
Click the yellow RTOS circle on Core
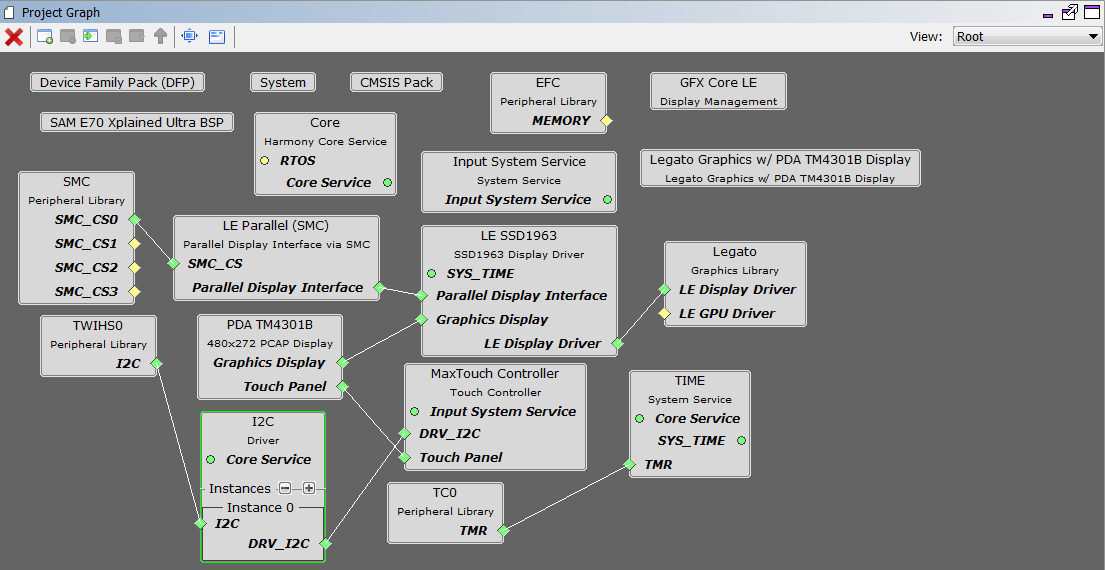(x=264, y=161)
